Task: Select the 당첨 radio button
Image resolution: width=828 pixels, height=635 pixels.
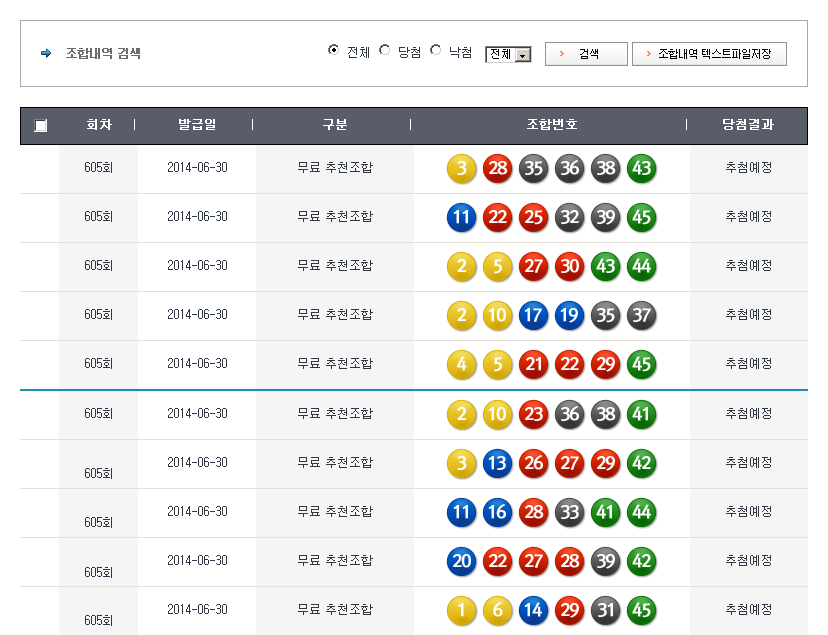Action: (385, 51)
